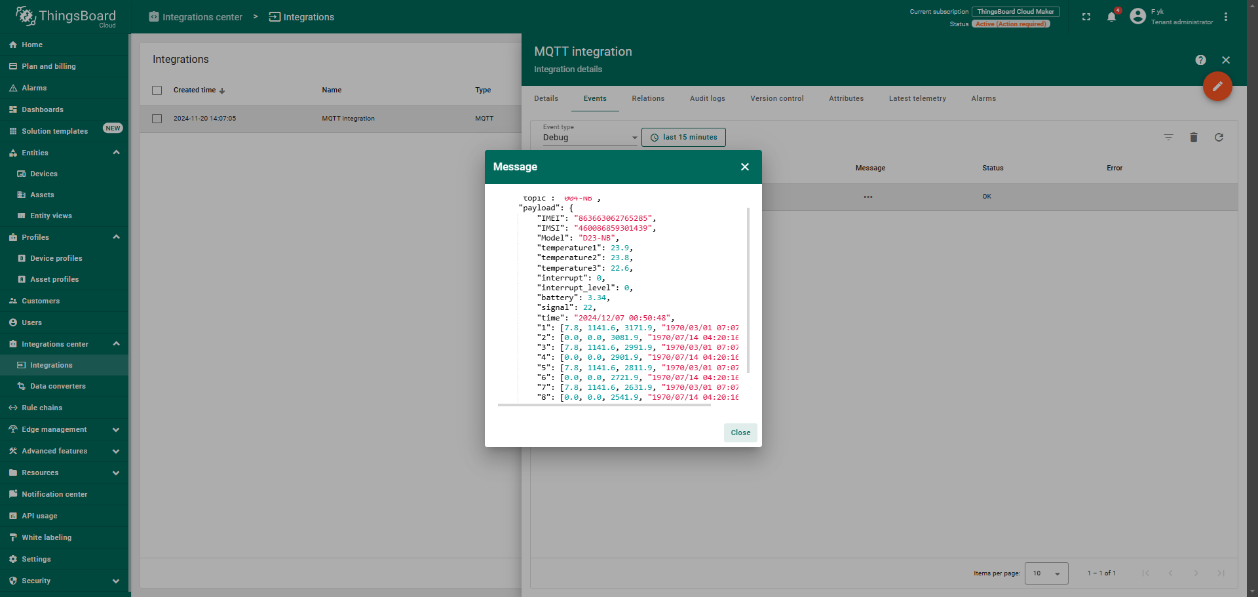
Task: Open Data converters page
Action: coord(64,386)
